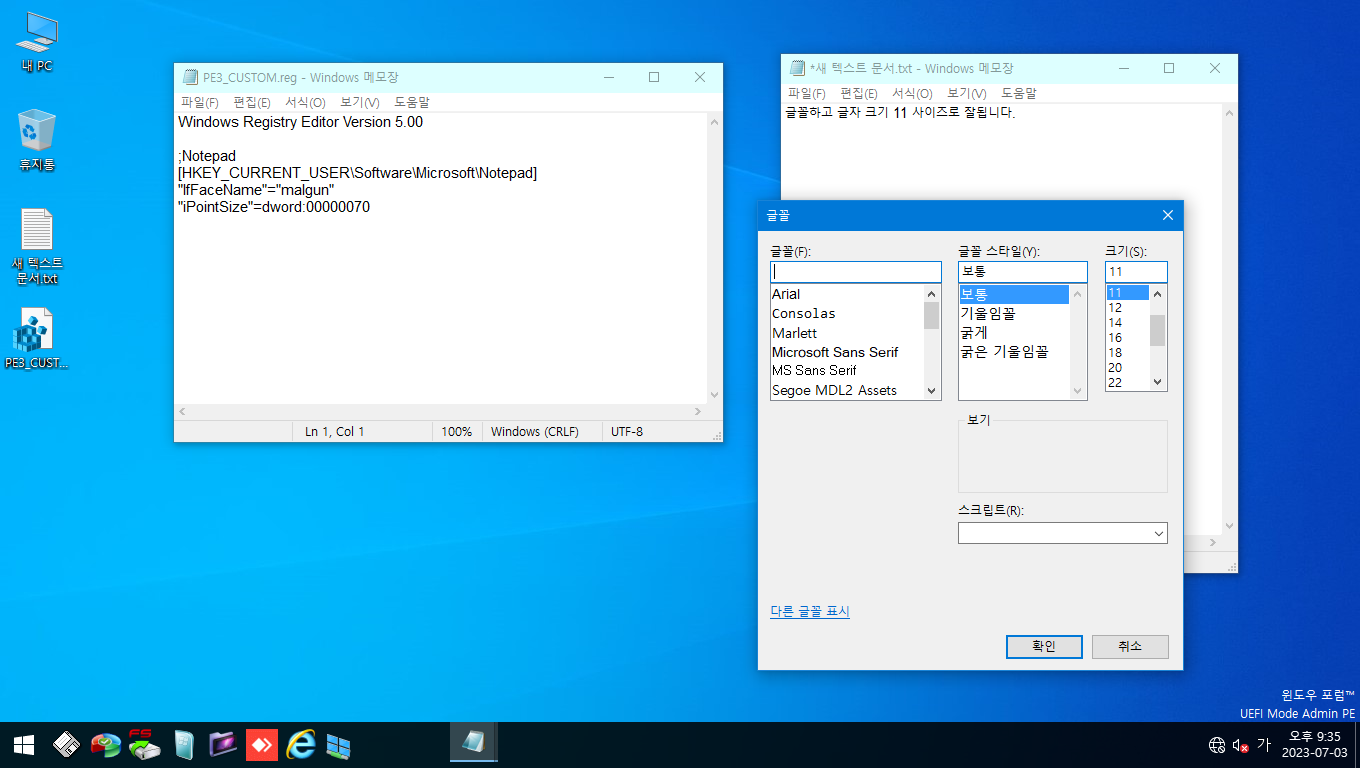The image size is (1360, 768).
Task: Open 도움말 menu in 새 텍스트 문서 Notepad
Action: (x=1019, y=93)
